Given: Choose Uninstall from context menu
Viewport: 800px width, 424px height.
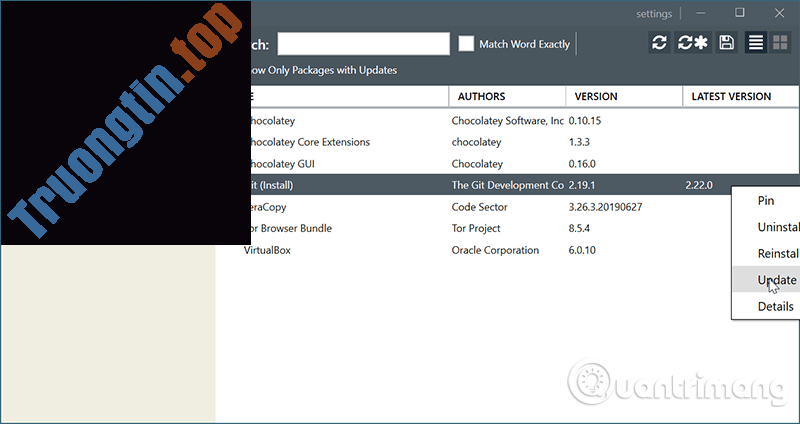Looking at the screenshot, I should pos(765,227).
